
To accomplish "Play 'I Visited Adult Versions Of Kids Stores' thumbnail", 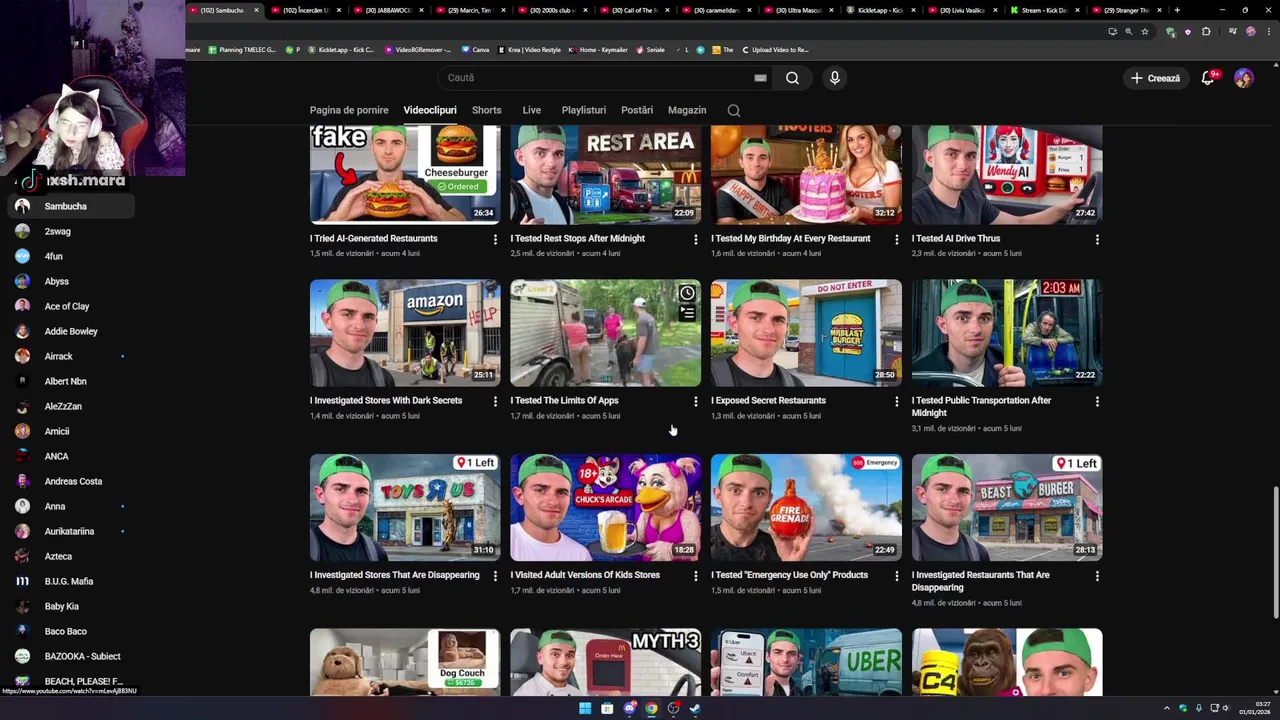I will click(x=606, y=508).
